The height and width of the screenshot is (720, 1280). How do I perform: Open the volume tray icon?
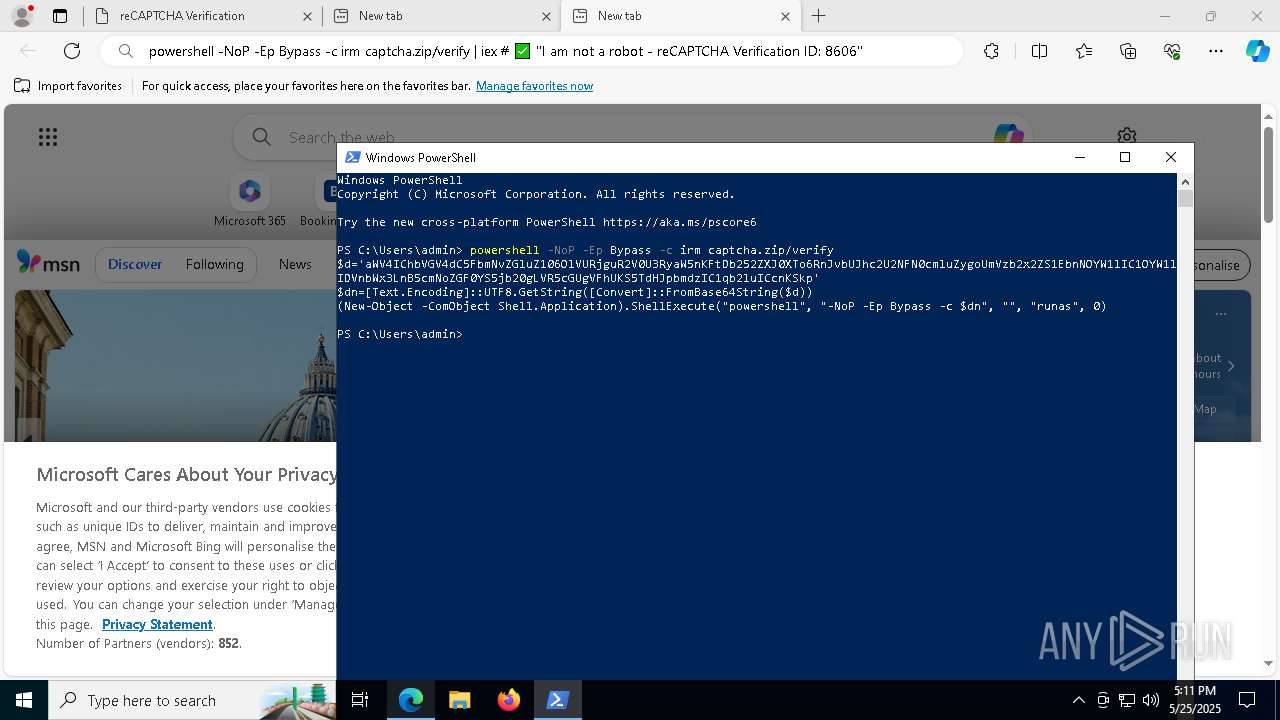1151,700
